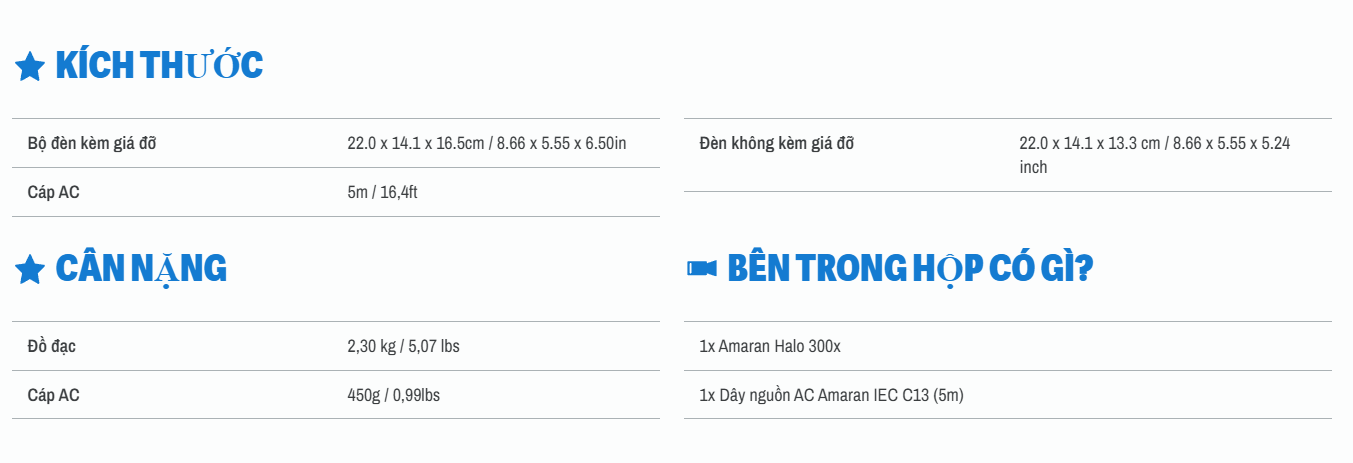Click the CÂN NẶNG section heading
This screenshot has width=1353, height=463.
141,268
